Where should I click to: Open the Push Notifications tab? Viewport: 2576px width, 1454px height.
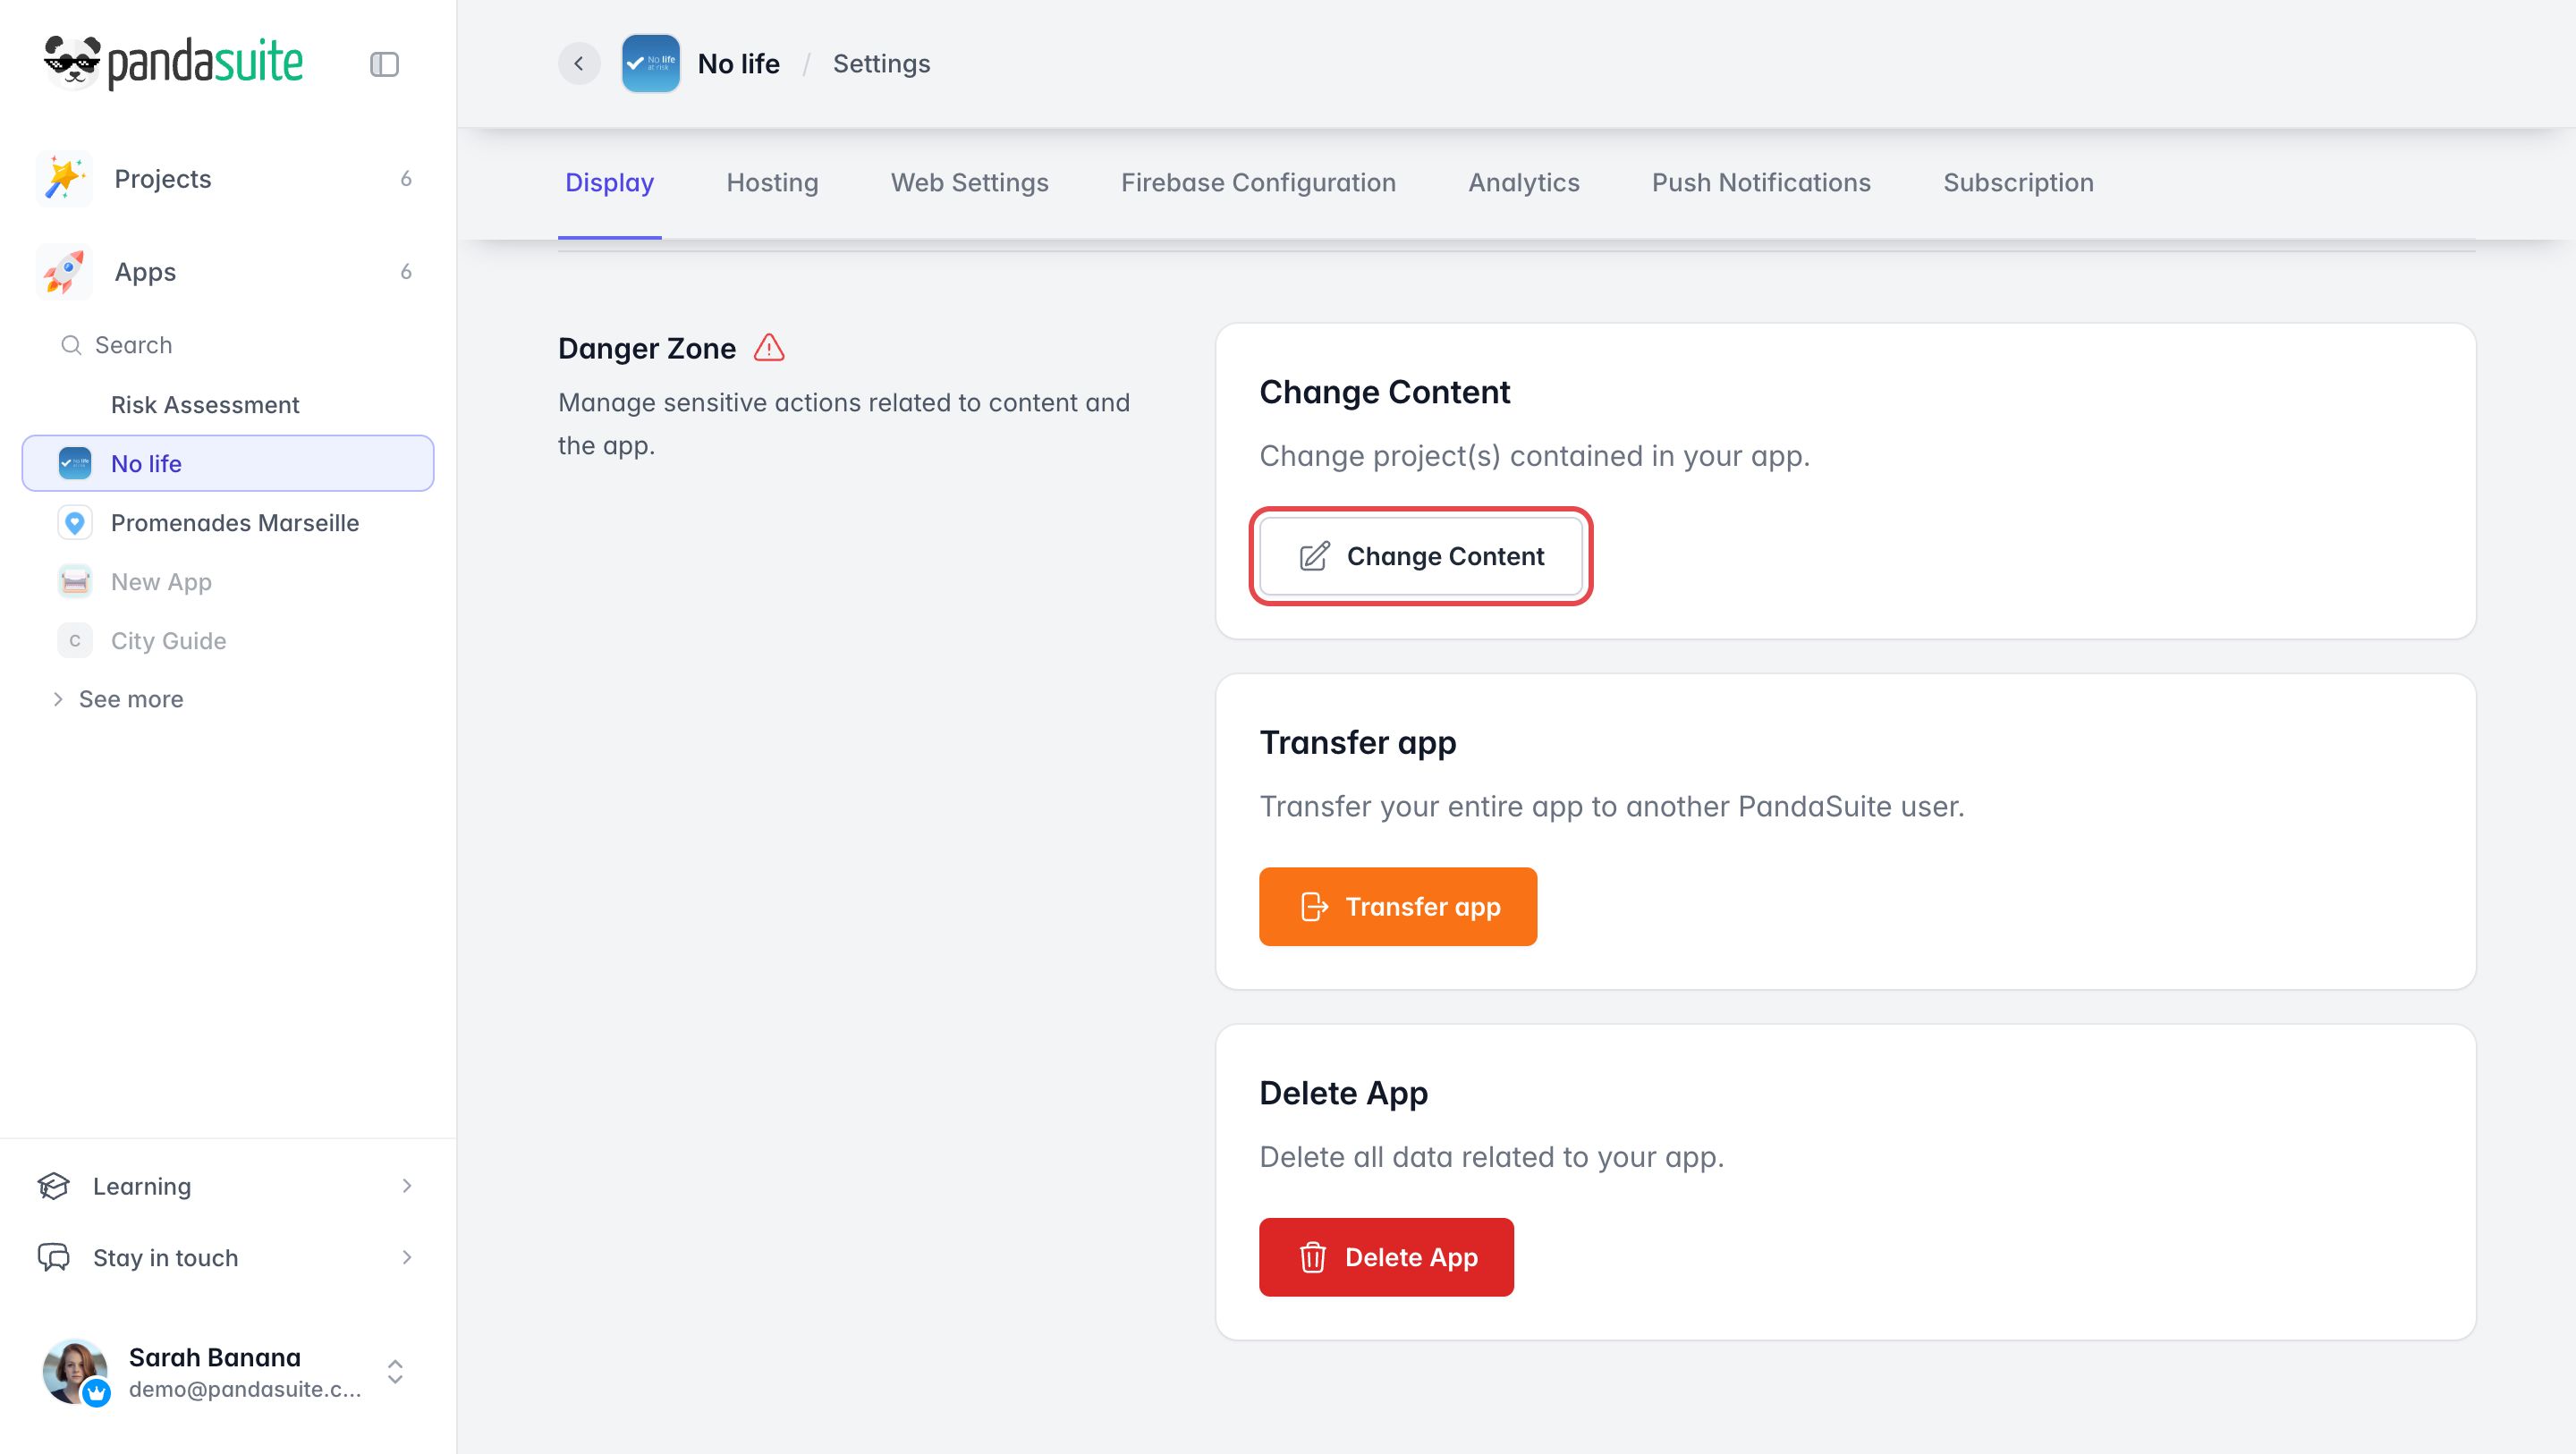click(x=1761, y=183)
